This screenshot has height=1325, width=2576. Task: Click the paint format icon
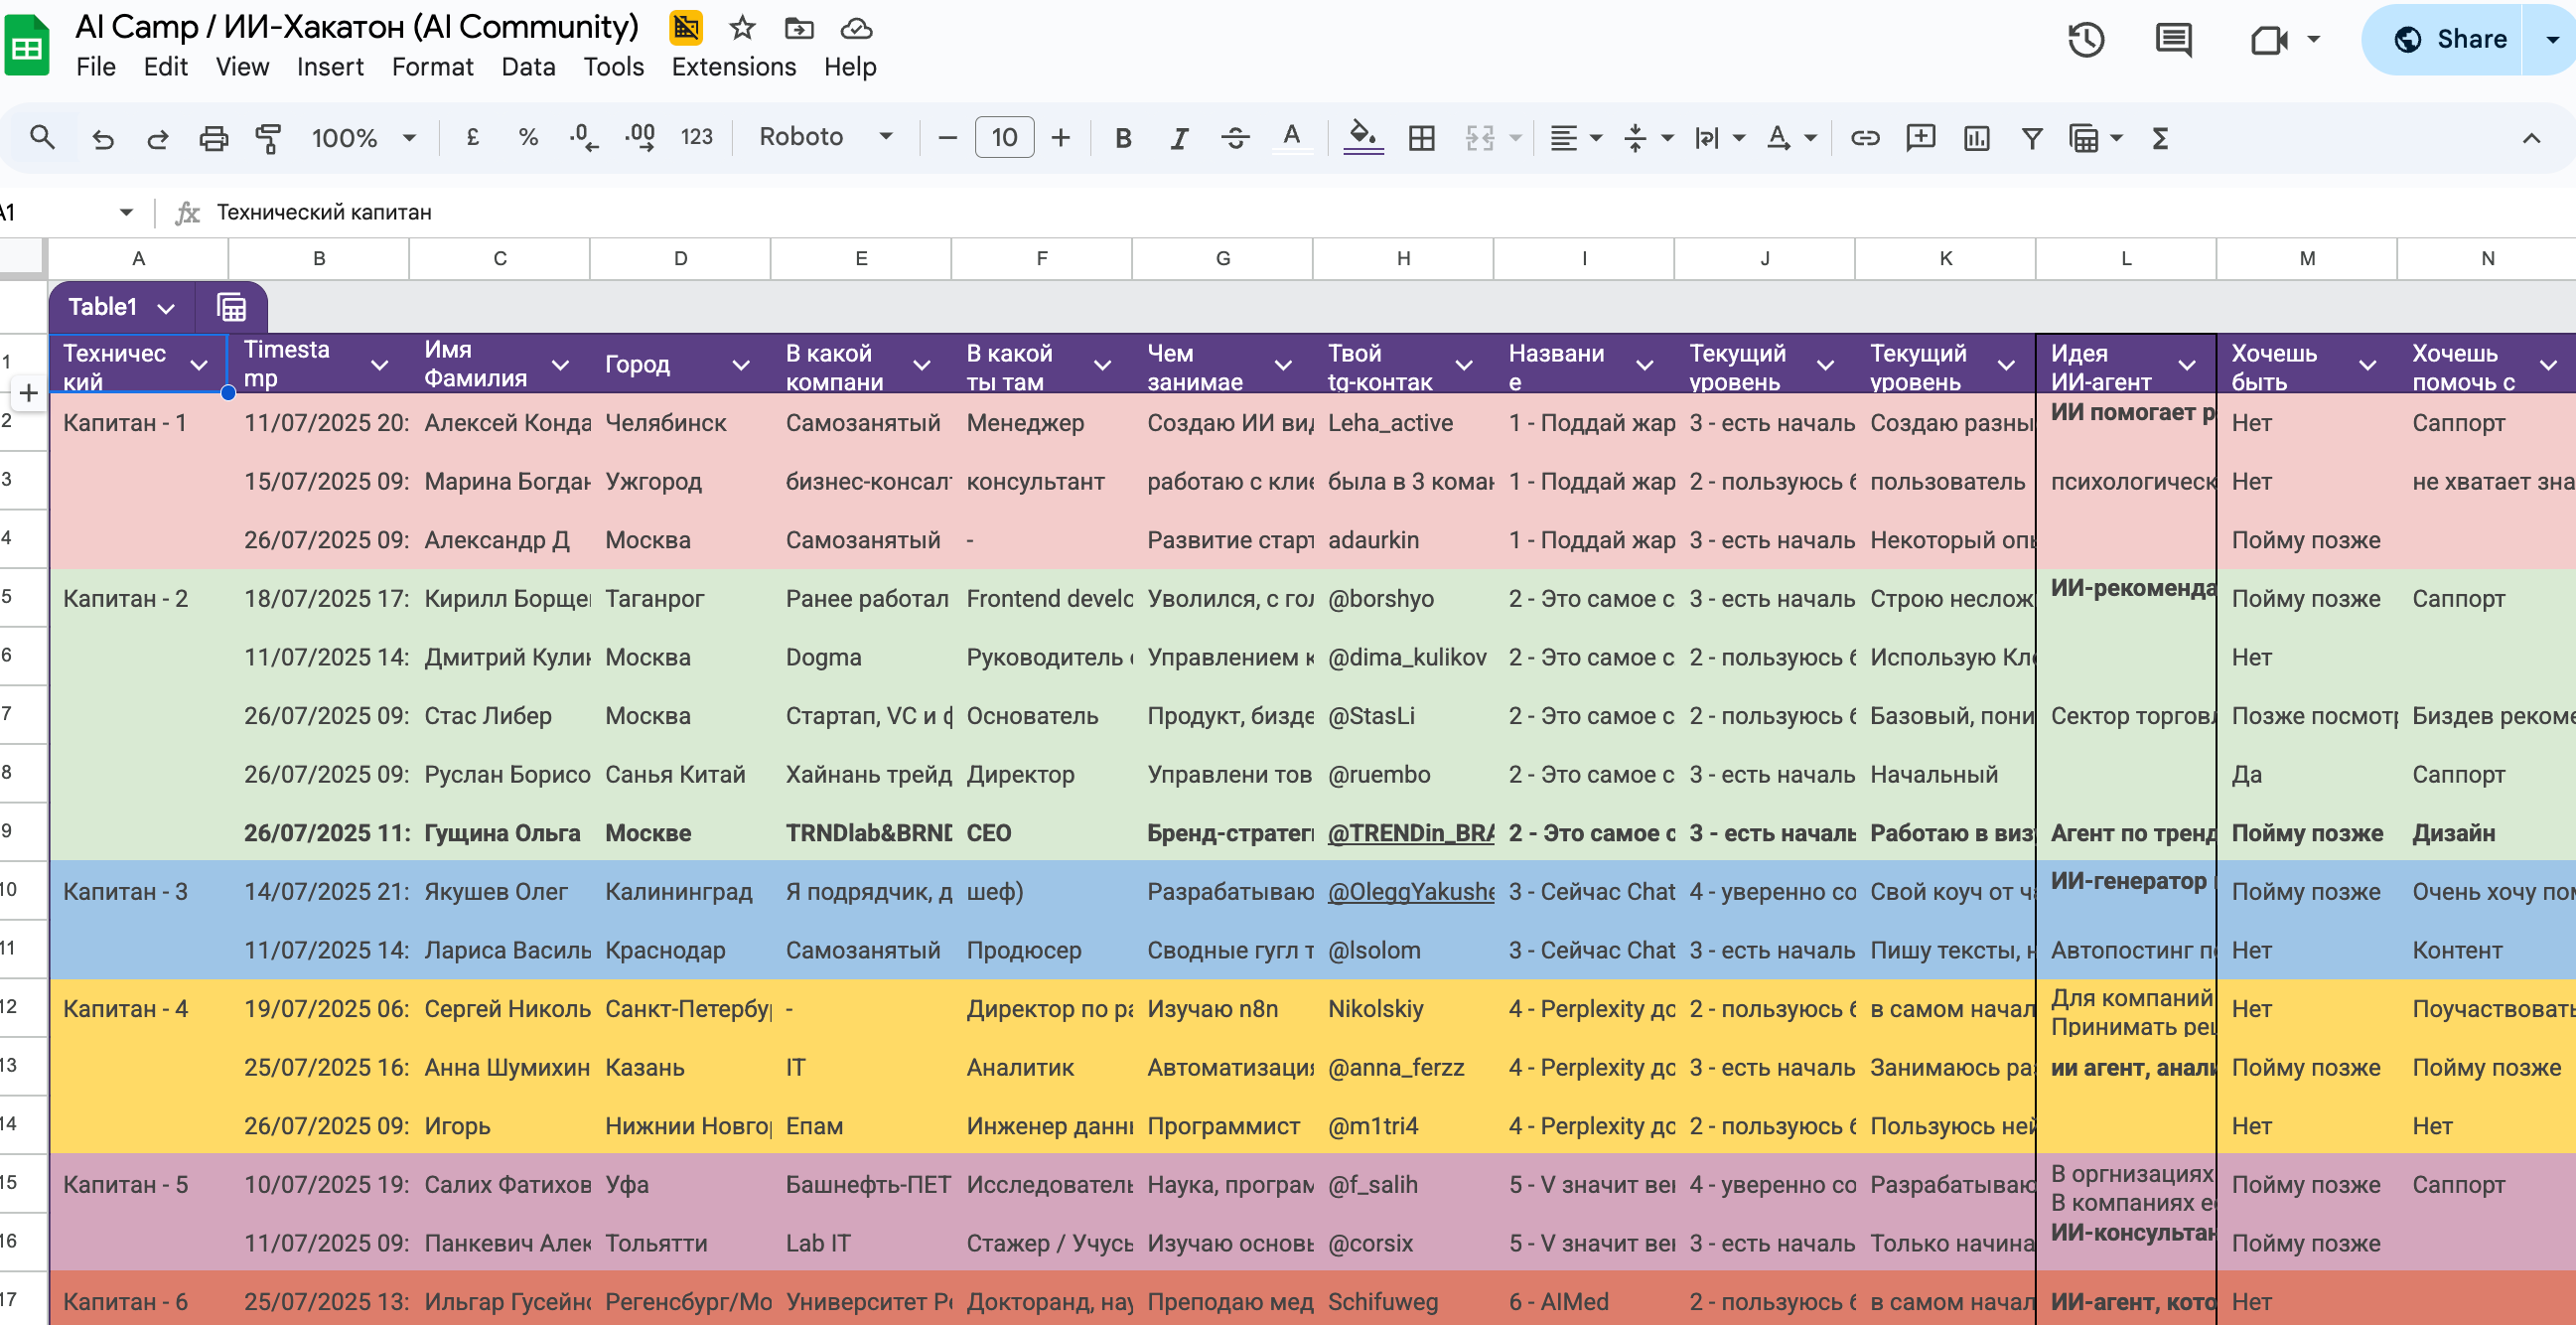tap(268, 138)
